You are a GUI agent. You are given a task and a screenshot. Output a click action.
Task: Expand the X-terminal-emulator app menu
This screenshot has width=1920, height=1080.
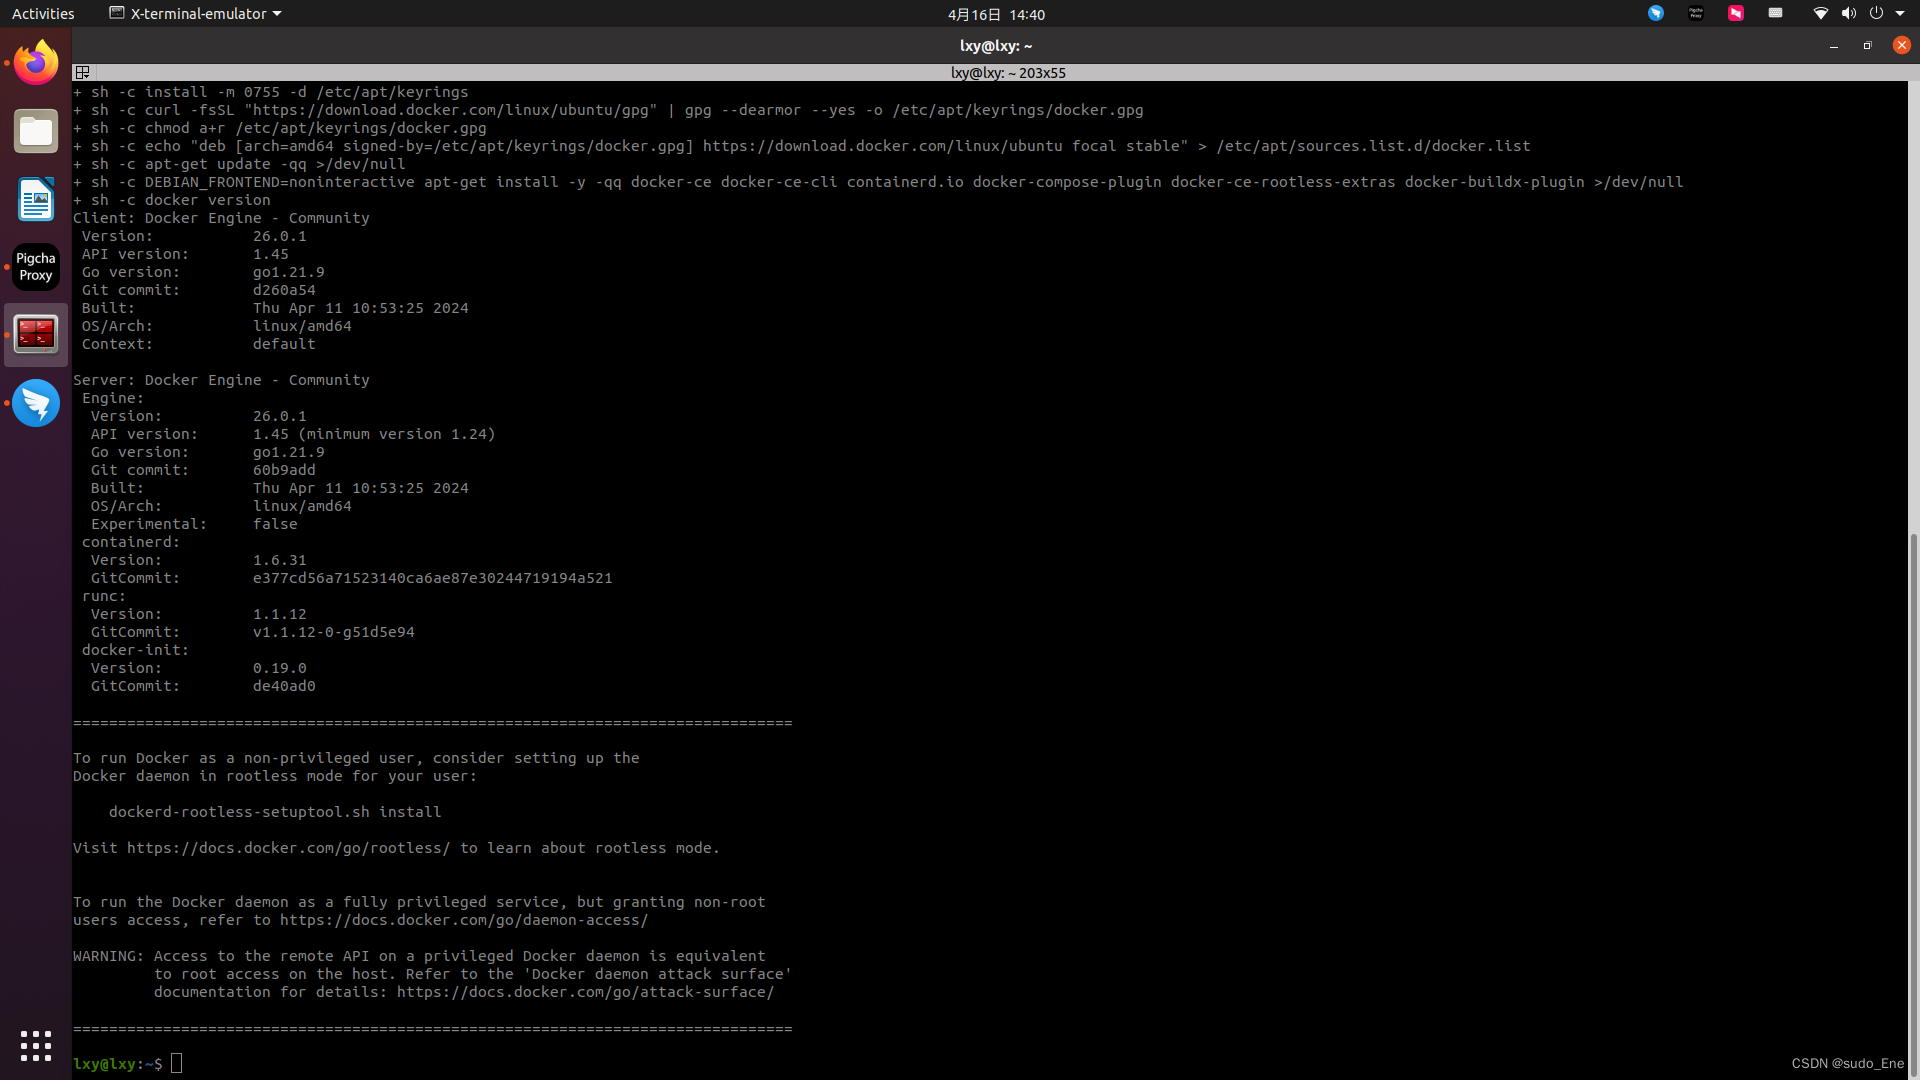[196, 14]
